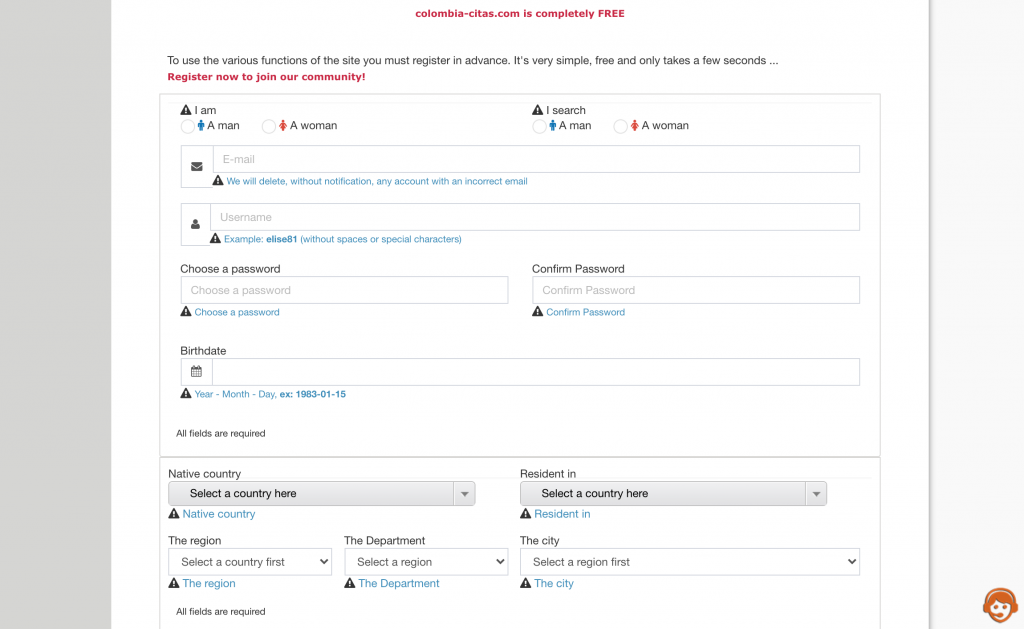Screen dimensions: 1024x629
Task: Focus the Birthdate input field
Action: 536,372
